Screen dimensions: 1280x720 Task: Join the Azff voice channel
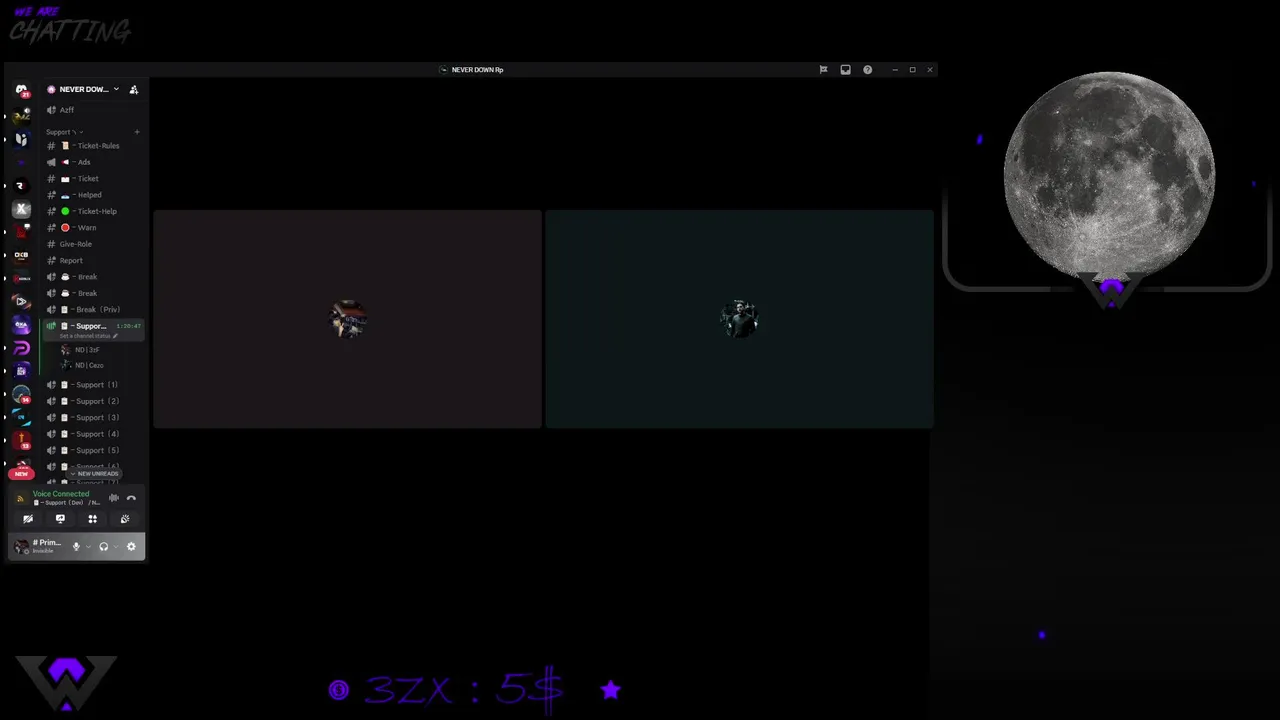(x=94, y=110)
